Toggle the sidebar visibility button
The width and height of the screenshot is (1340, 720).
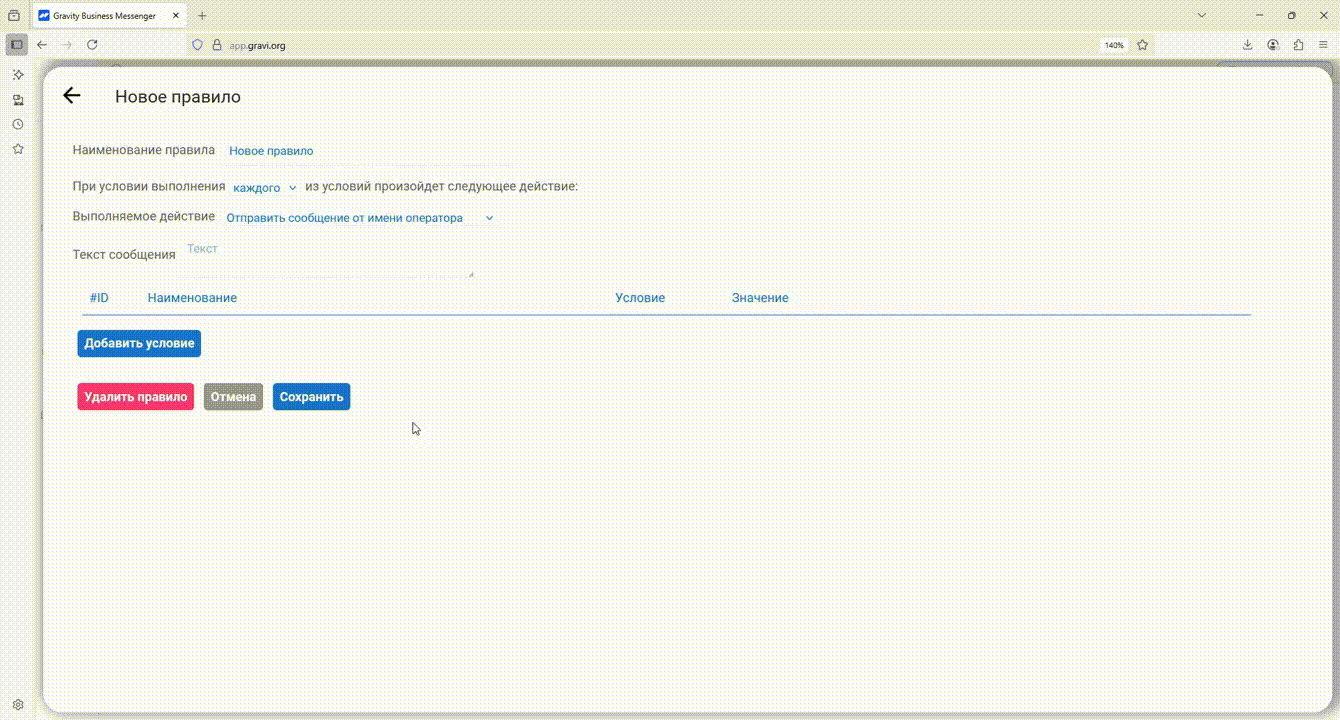[x=17, y=45]
